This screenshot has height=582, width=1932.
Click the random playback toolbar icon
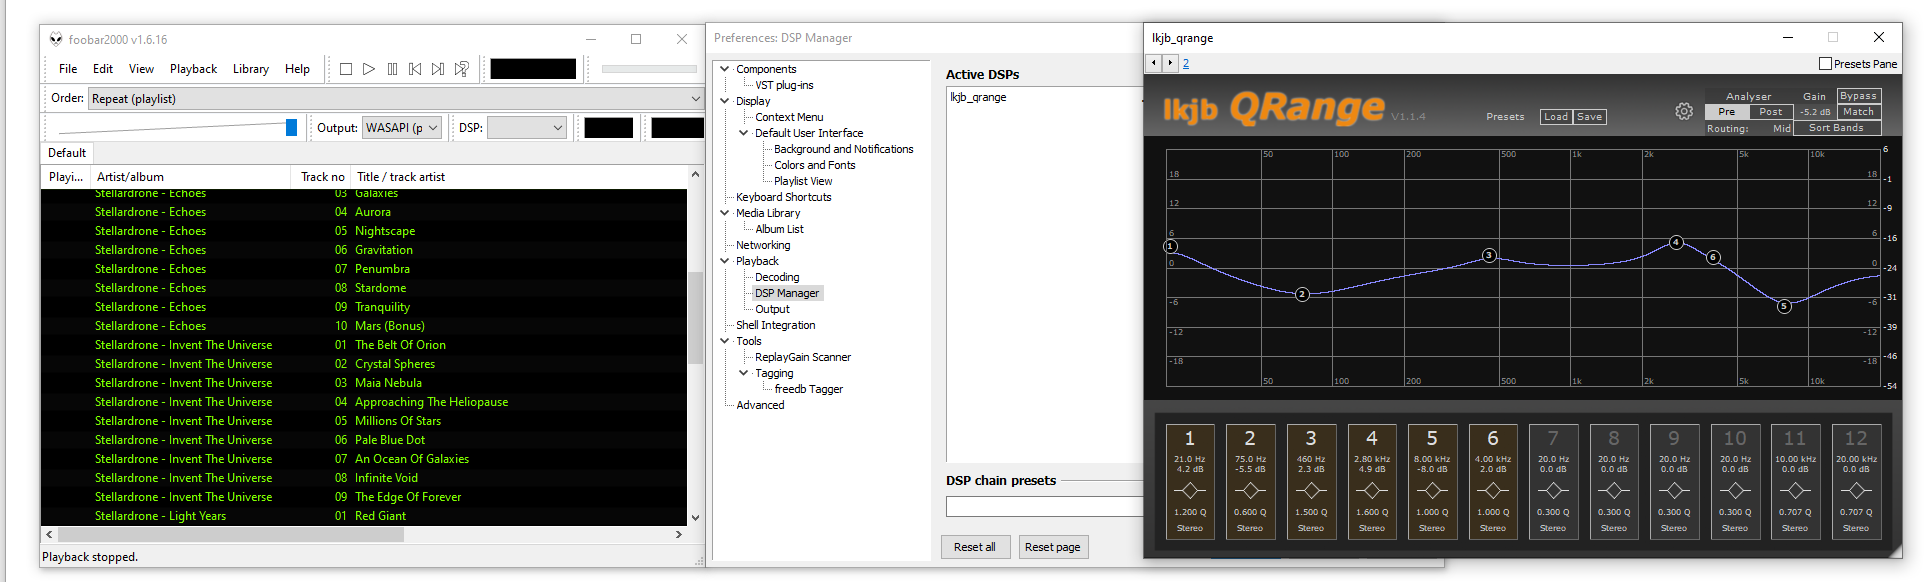pos(461,69)
